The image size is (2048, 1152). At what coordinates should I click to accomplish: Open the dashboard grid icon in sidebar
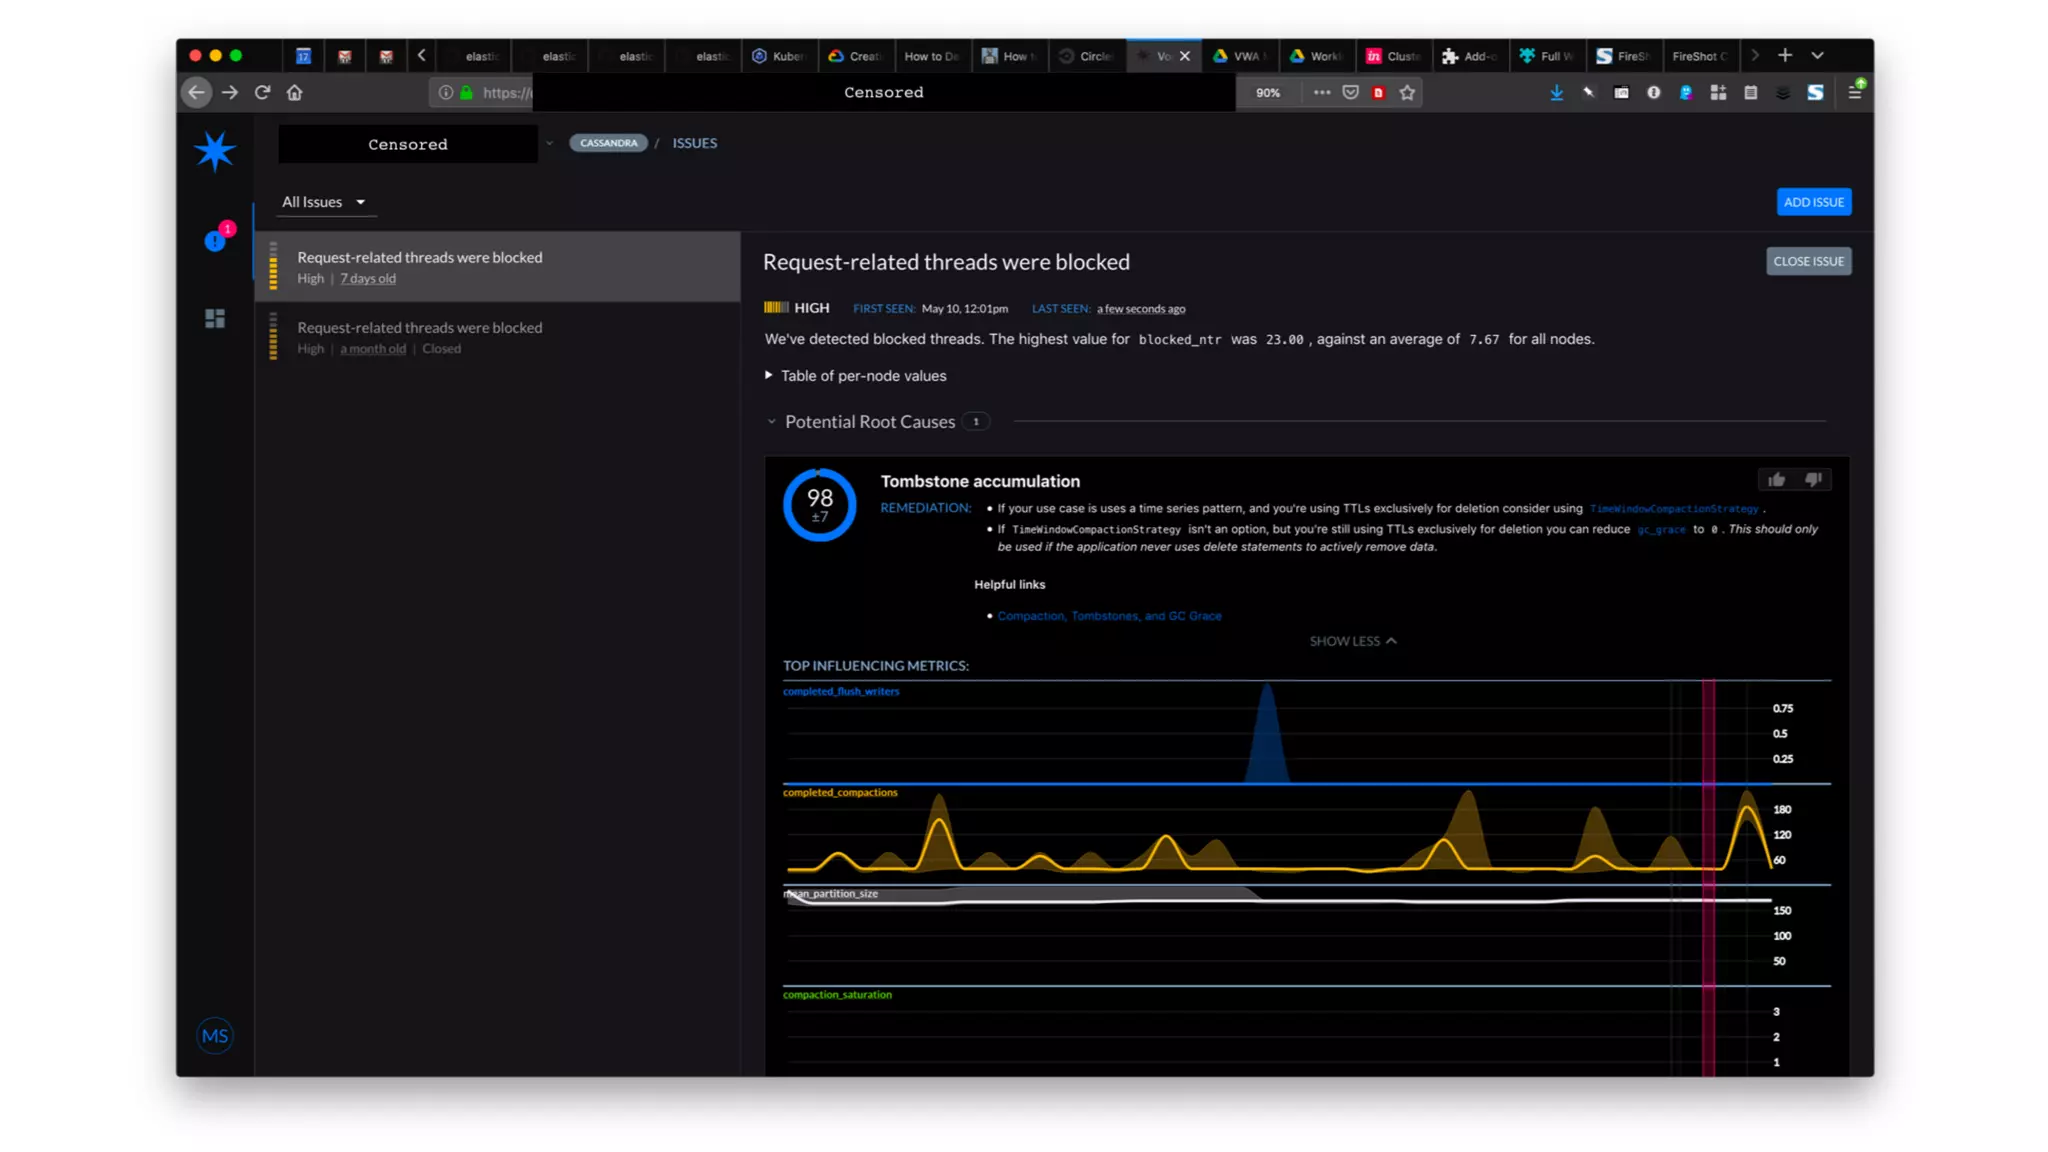pyautogui.click(x=215, y=319)
